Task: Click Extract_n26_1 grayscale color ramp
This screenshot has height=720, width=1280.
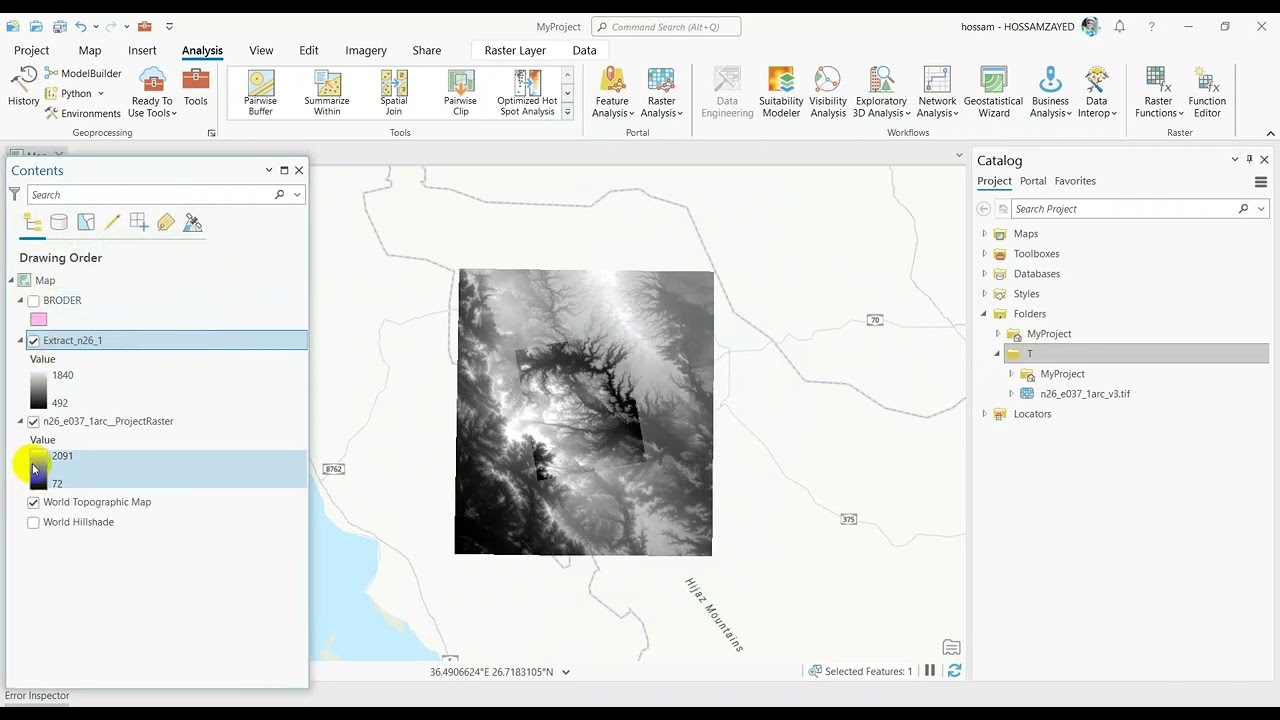Action: tap(38, 390)
